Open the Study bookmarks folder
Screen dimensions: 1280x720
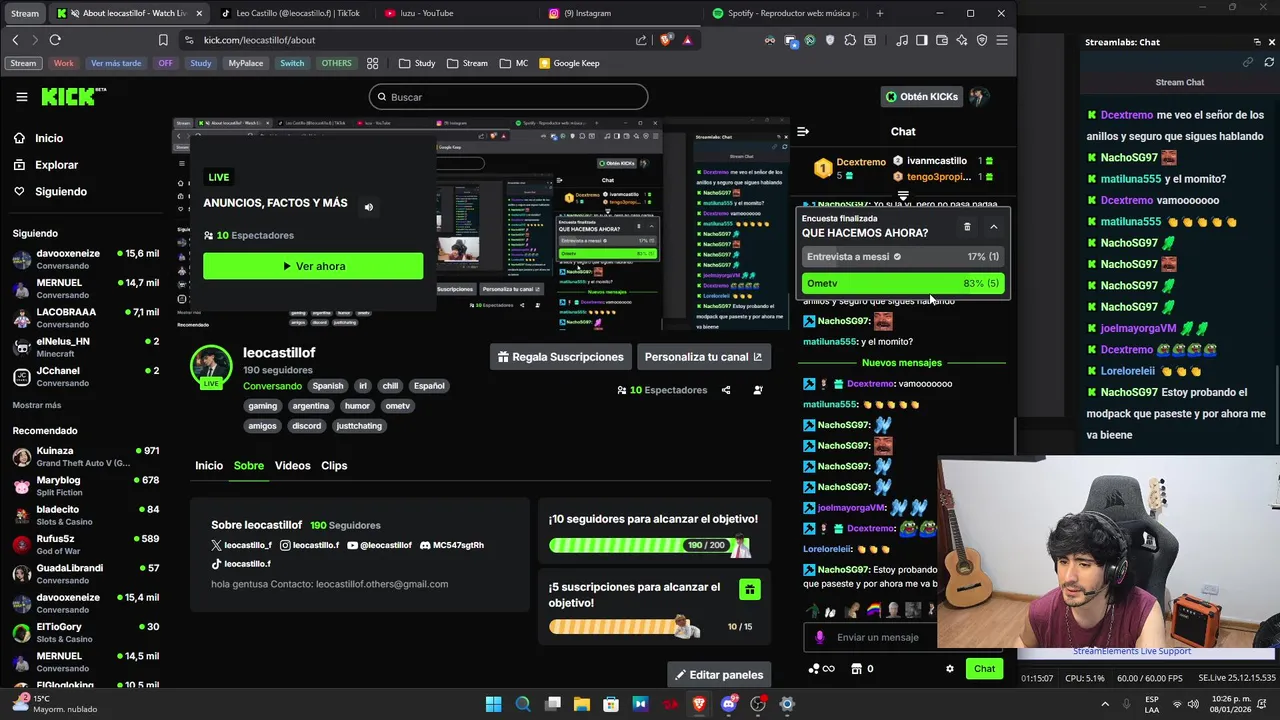pyautogui.click(x=416, y=63)
